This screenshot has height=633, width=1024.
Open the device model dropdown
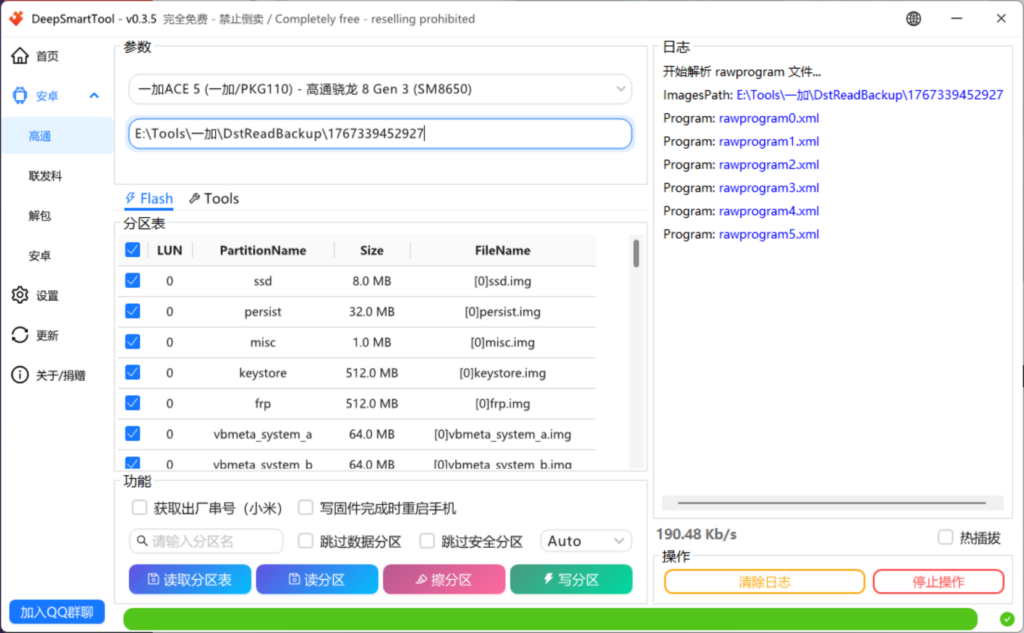click(x=380, y=89)
